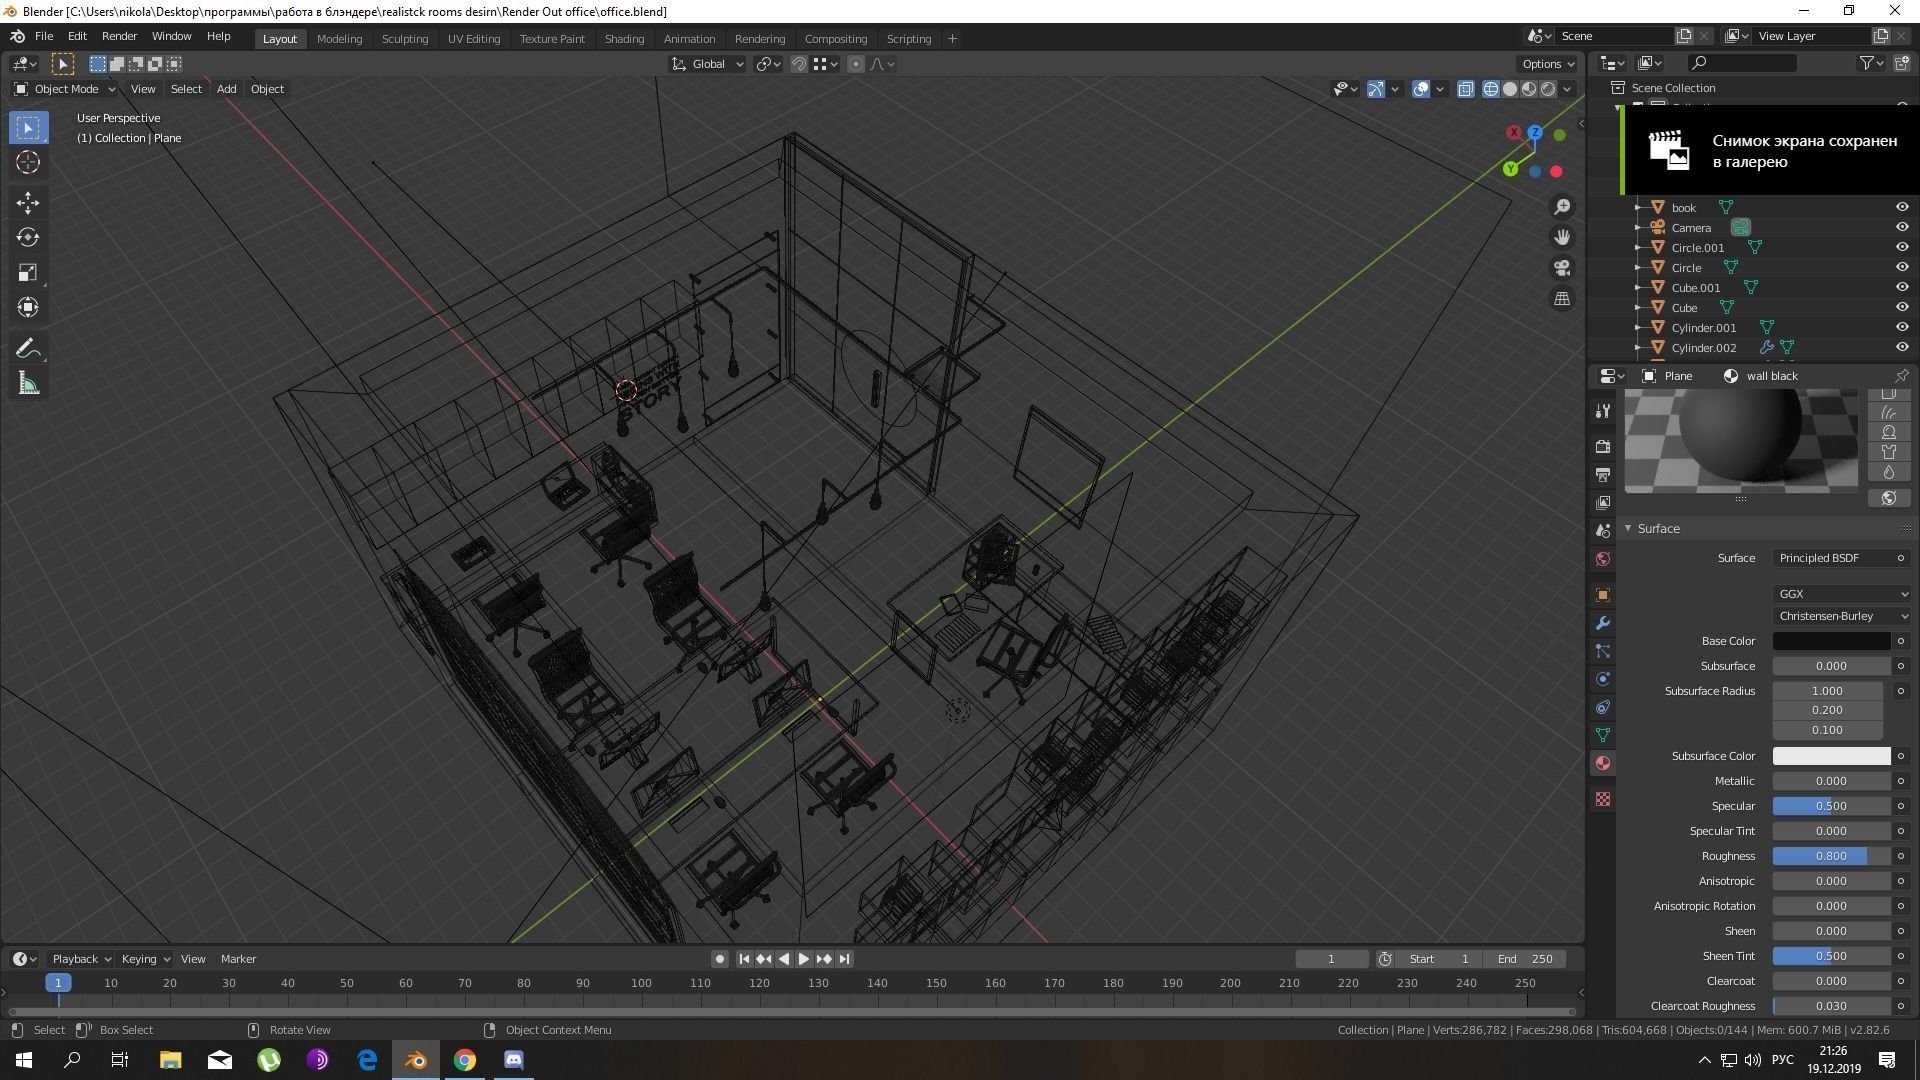Open the World properties tab icon

pyautogui.click(x=1603, y=559)
